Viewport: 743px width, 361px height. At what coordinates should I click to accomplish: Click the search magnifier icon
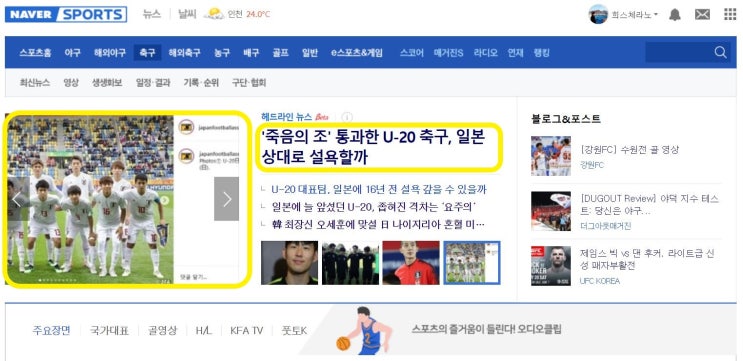(x=720, y=53)
